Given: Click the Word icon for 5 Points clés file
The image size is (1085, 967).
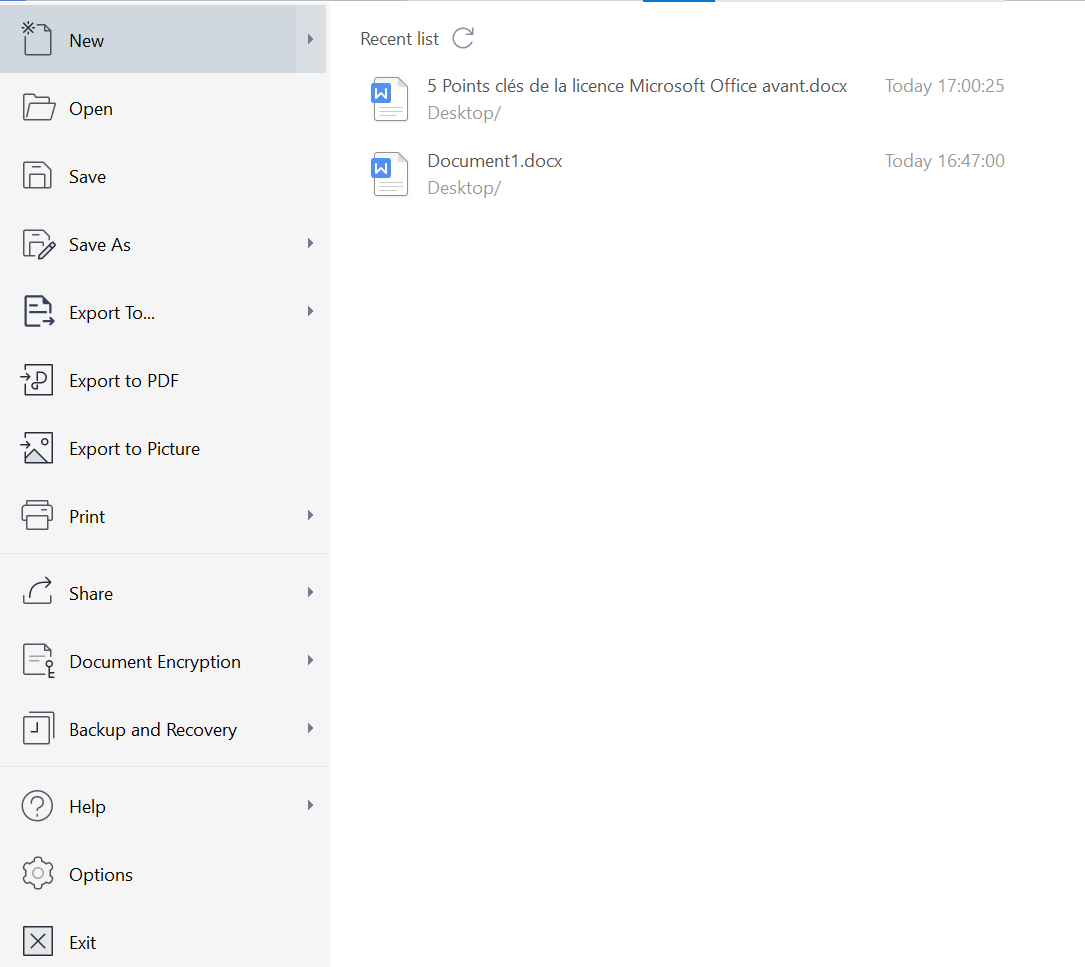Looking at the screenshot, I should tap(390, 99).
